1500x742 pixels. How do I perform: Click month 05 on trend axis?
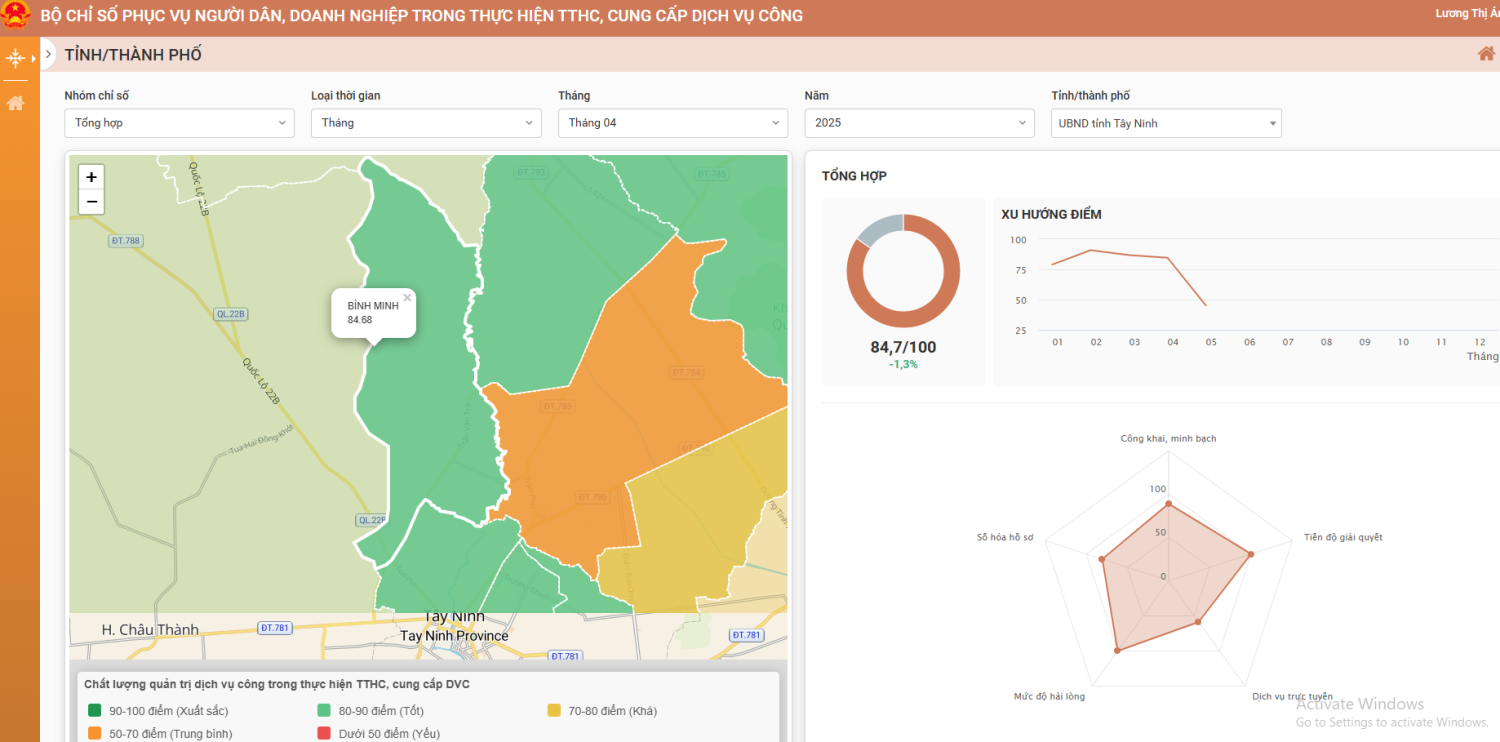coord(1211,342)
